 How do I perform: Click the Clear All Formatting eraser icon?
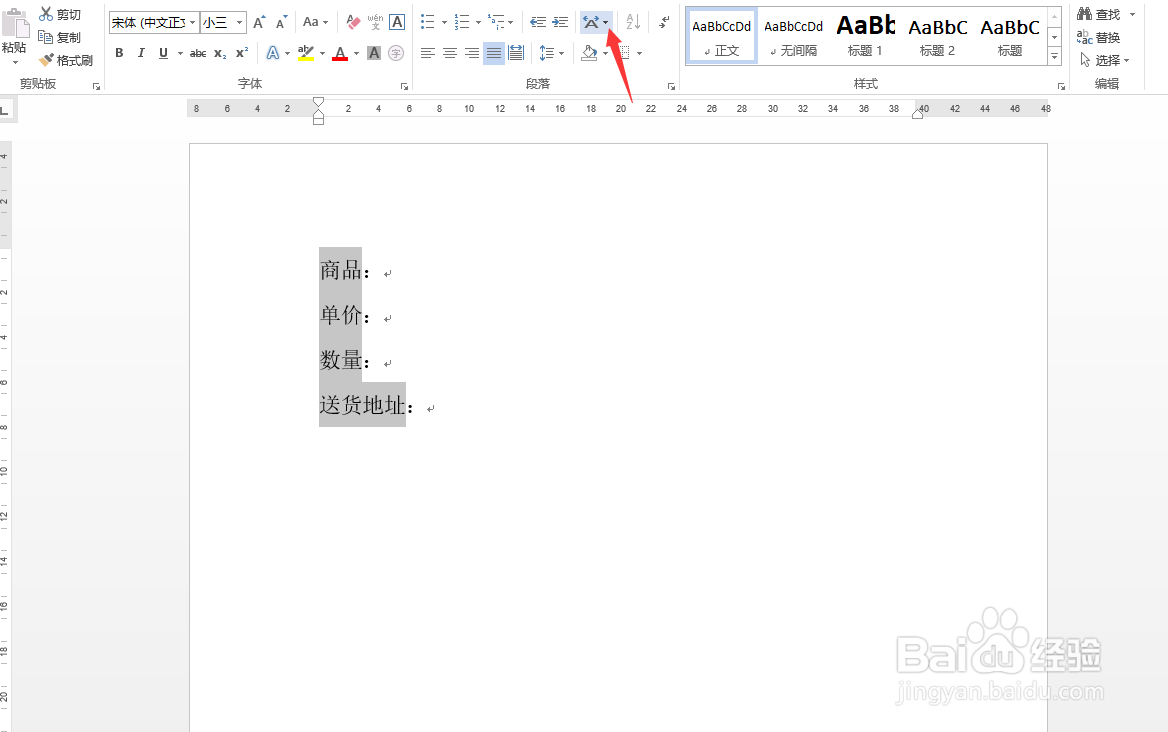coord(353,21)
